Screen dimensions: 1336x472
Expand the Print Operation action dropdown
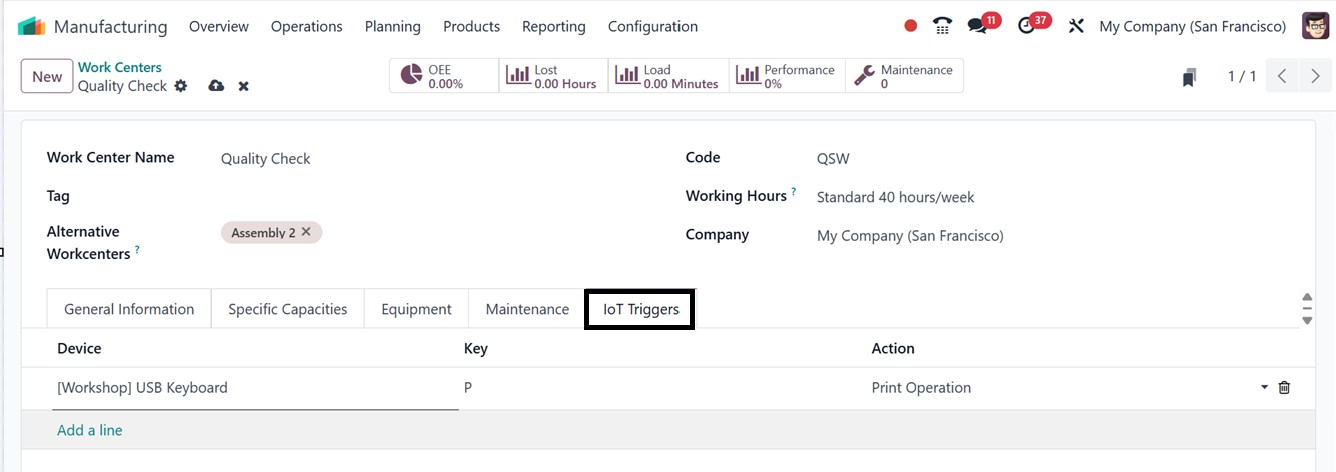1264,387
